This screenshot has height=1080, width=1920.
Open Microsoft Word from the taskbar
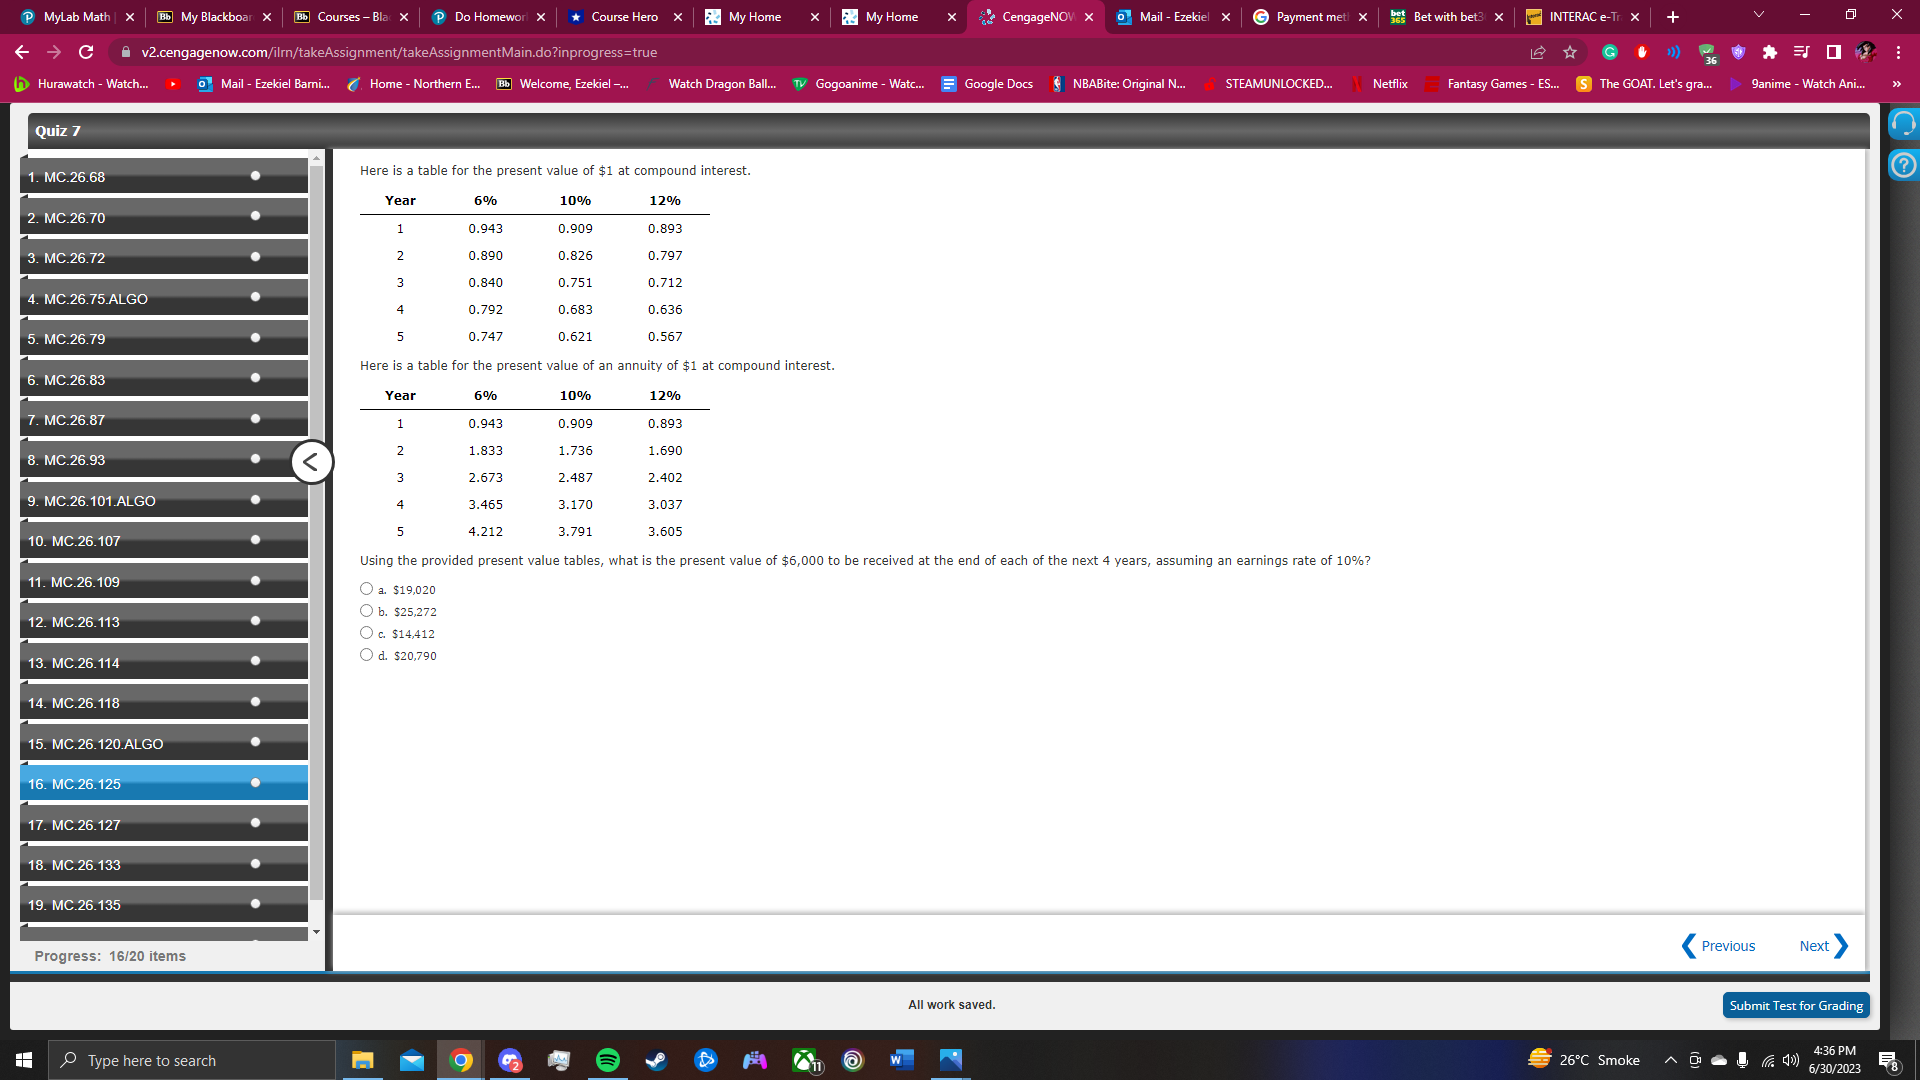point(901,1060)
